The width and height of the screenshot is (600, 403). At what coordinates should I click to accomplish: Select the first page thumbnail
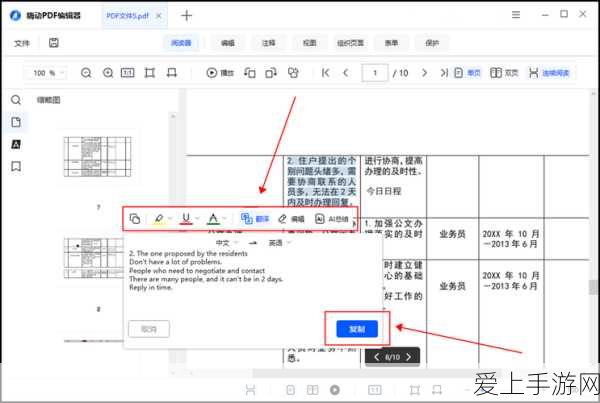[x=98, y=157]
